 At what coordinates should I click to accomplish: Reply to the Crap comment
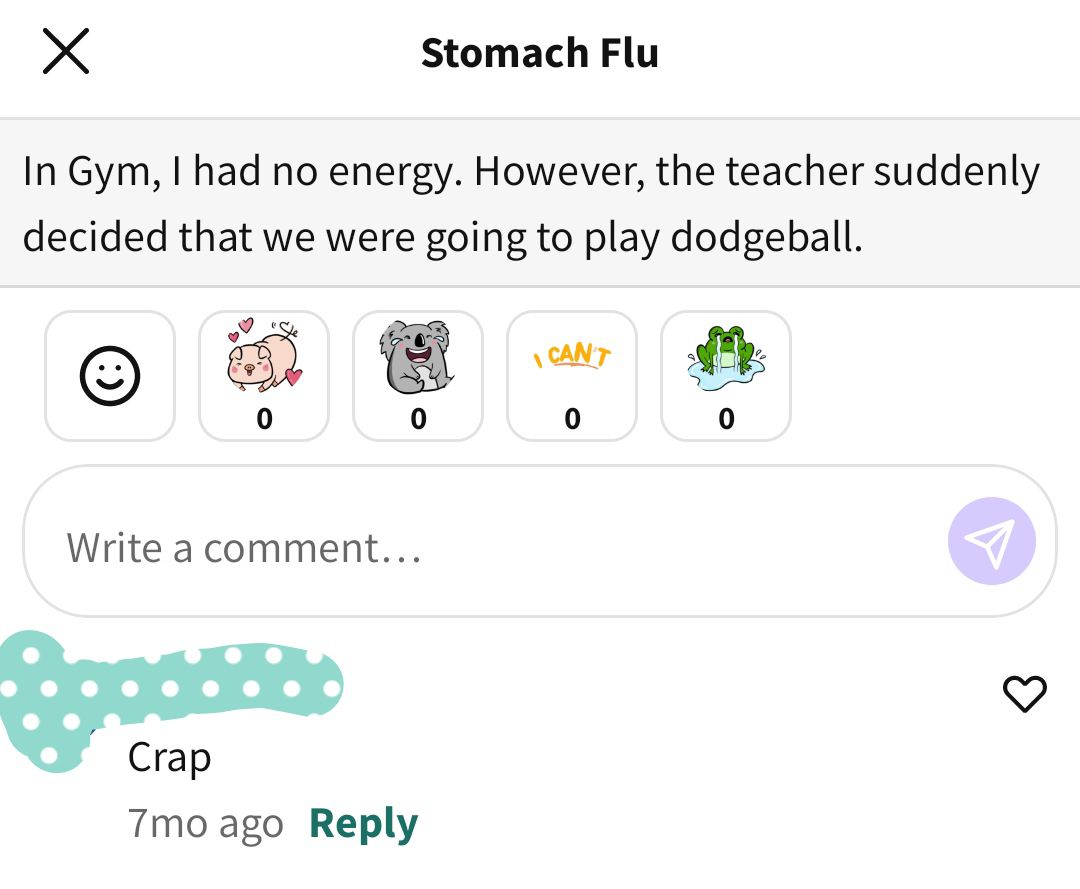coord(364,823)
